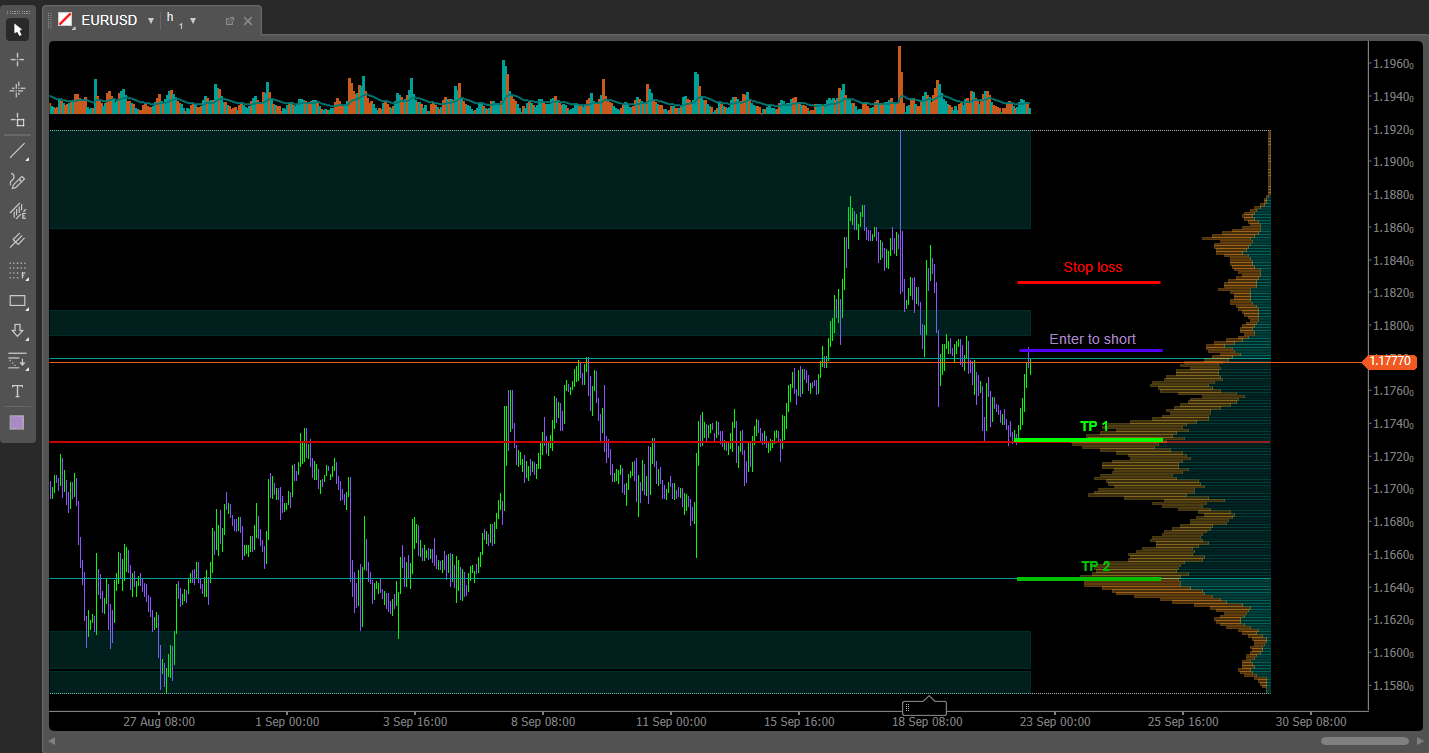
Task: Expand the h1 timeframe dropdown
Action: 193,20
